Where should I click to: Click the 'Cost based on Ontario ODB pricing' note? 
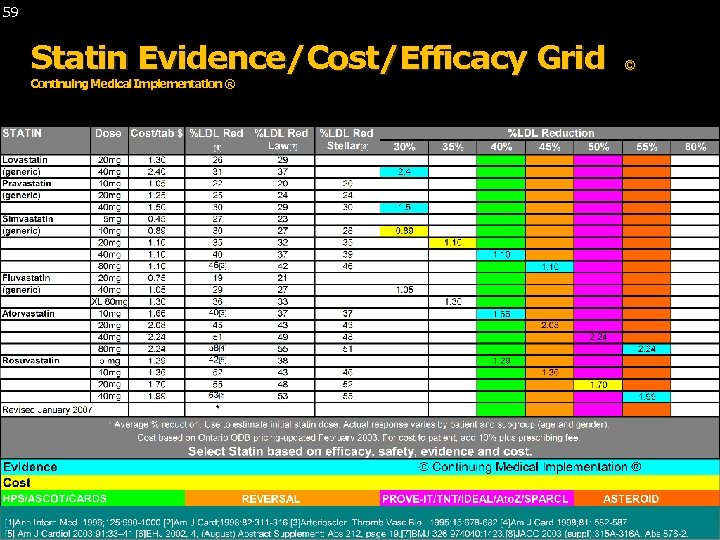tap(358, 438)
